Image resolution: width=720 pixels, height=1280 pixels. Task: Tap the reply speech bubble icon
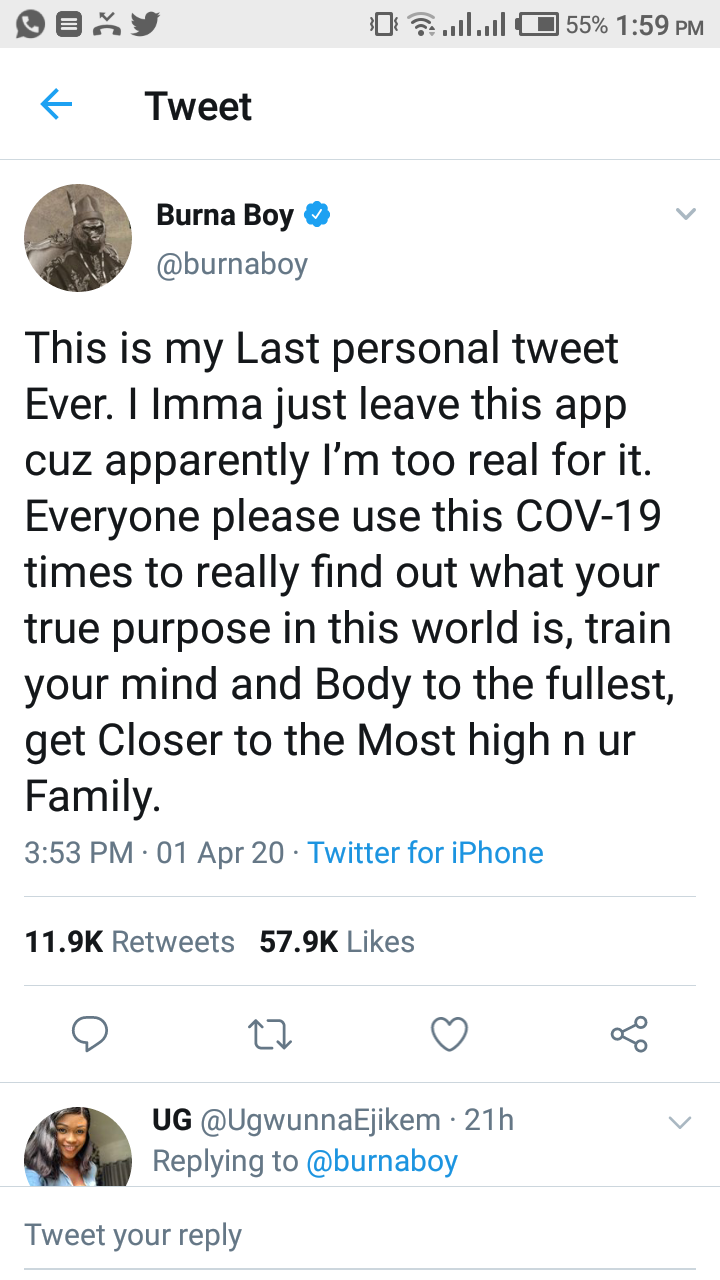coord(91,1034)
